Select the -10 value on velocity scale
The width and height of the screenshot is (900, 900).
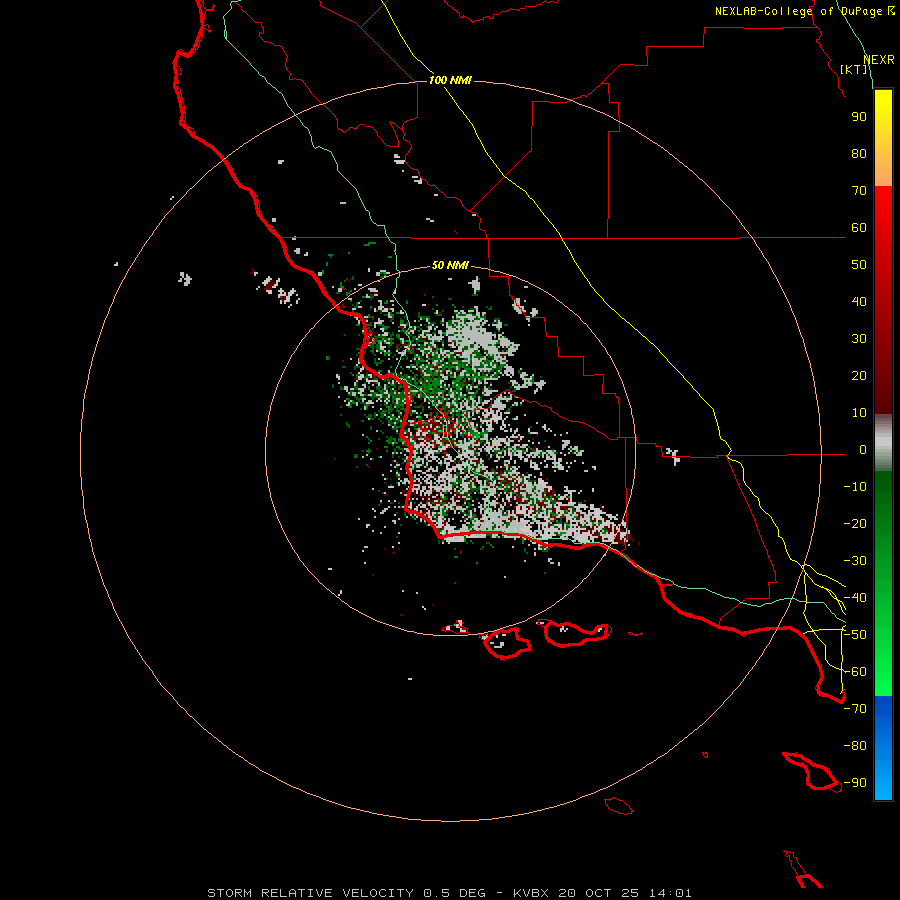coord(855,487)
